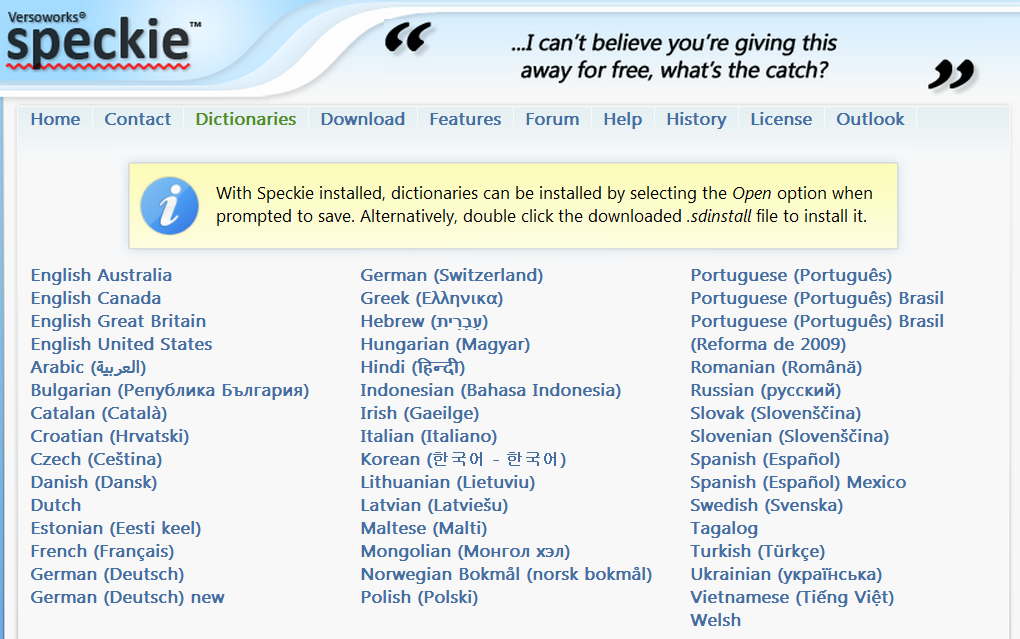Select English United States dictionary
The image size is (1020, 639).
click(122, 344)
